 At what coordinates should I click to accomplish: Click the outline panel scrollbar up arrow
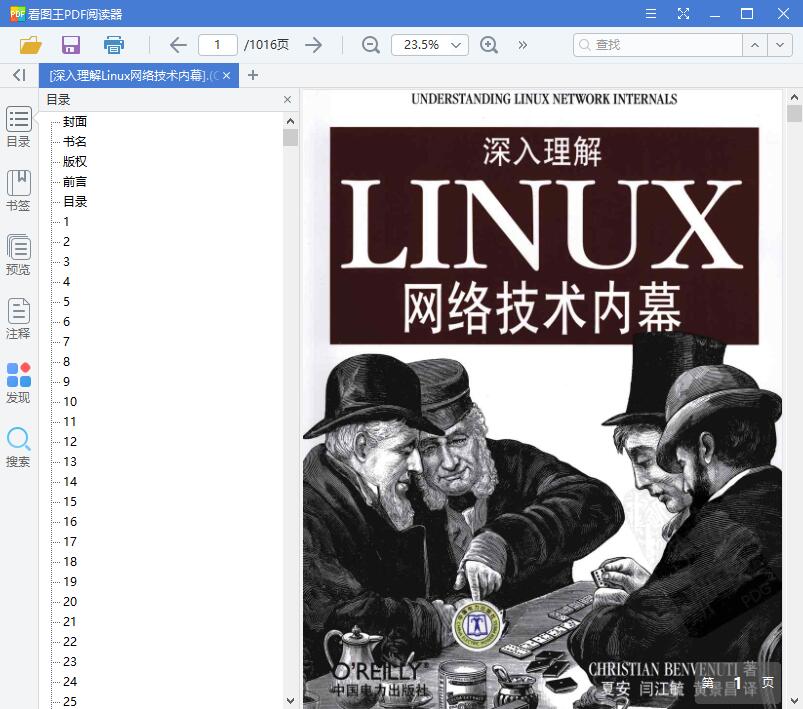[x=290, y=121]
